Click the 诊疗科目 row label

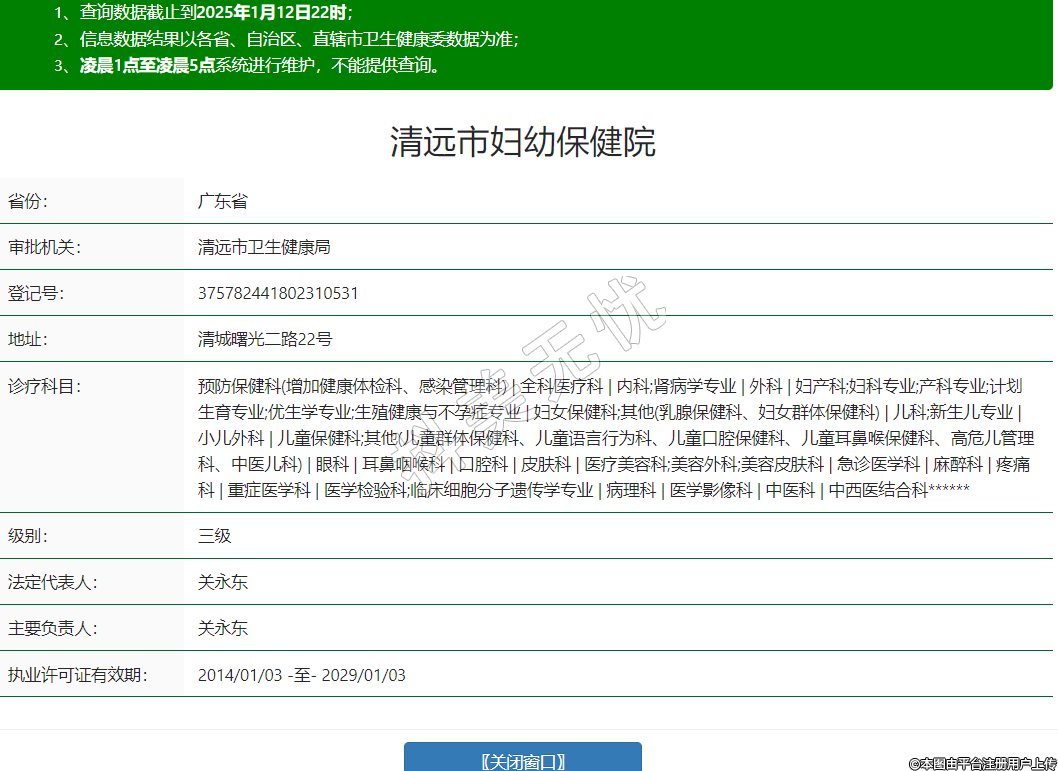pyautogui.click(x=44, y=386)
